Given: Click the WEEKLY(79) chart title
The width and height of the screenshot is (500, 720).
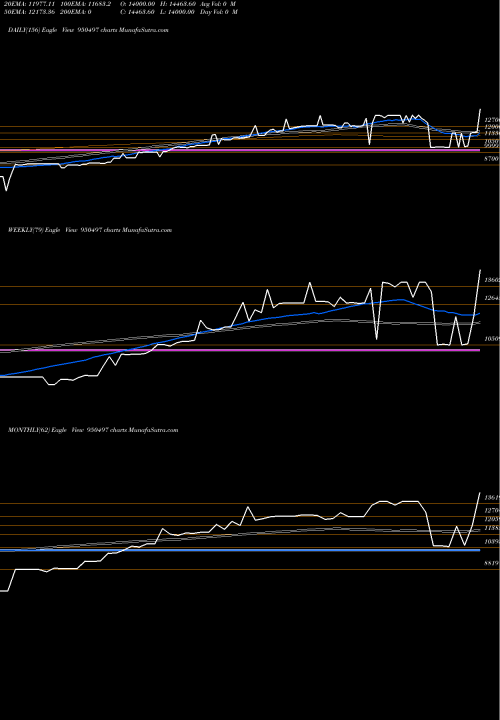Looking at the screenshot, I should click(90, 230).
